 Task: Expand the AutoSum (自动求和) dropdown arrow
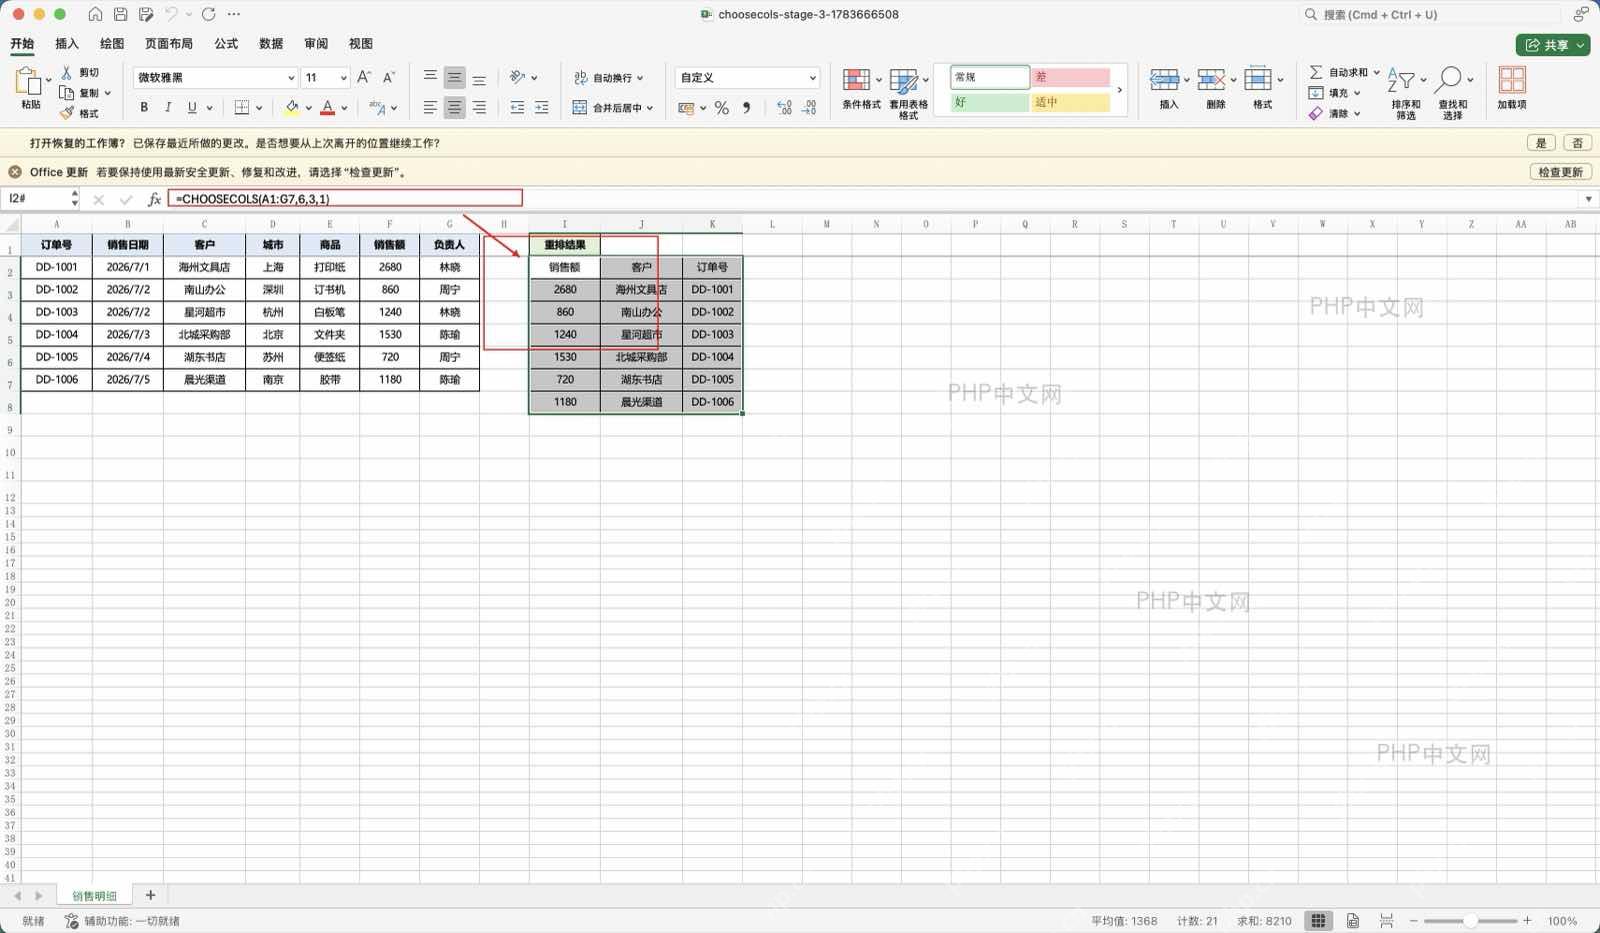[x=1377, y=73]
